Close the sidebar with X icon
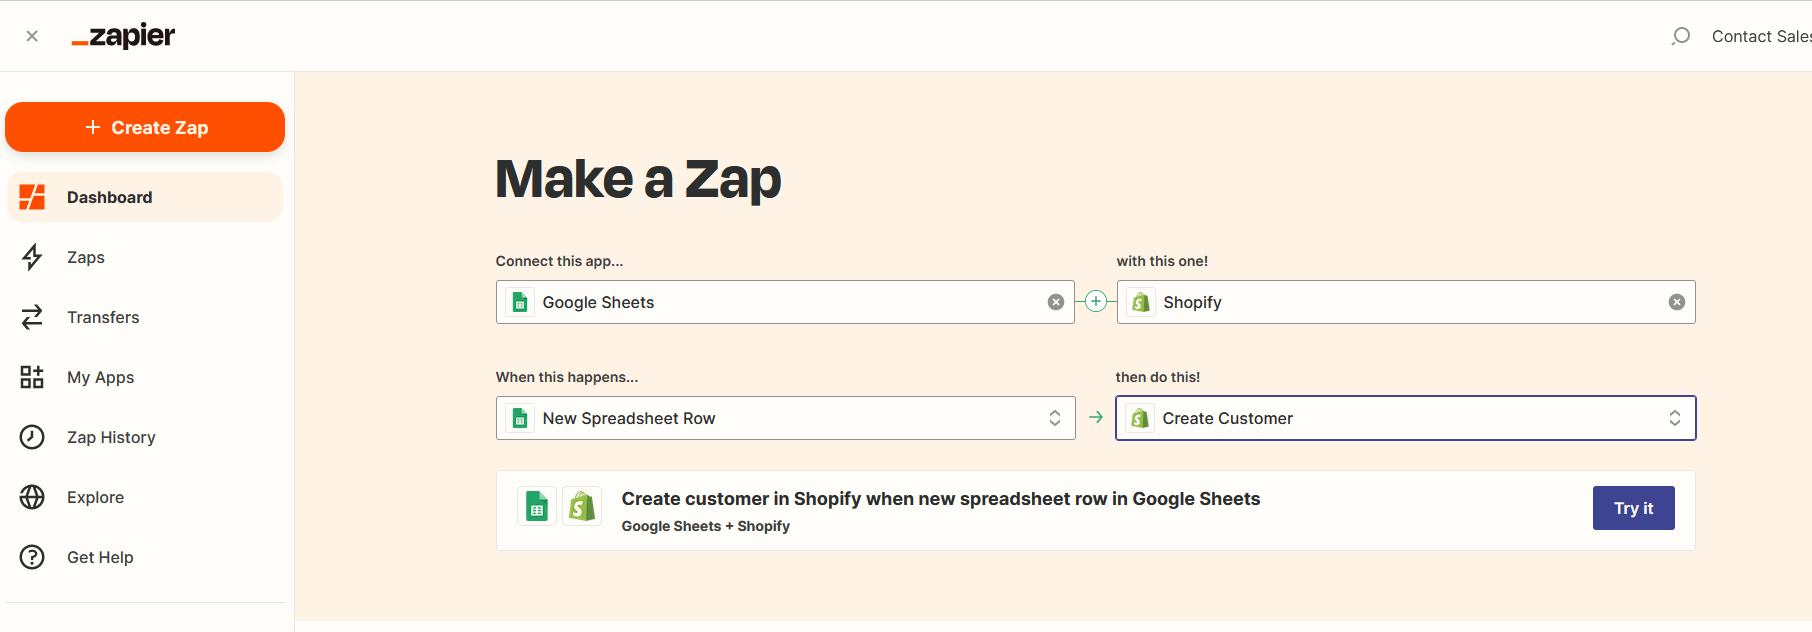Image resolution: width=1812 pixels, height=632 pixels. [x=32, y=36]
